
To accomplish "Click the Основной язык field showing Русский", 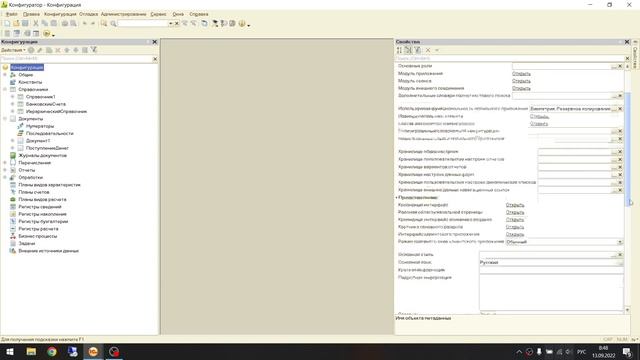I will pos(551,262).
